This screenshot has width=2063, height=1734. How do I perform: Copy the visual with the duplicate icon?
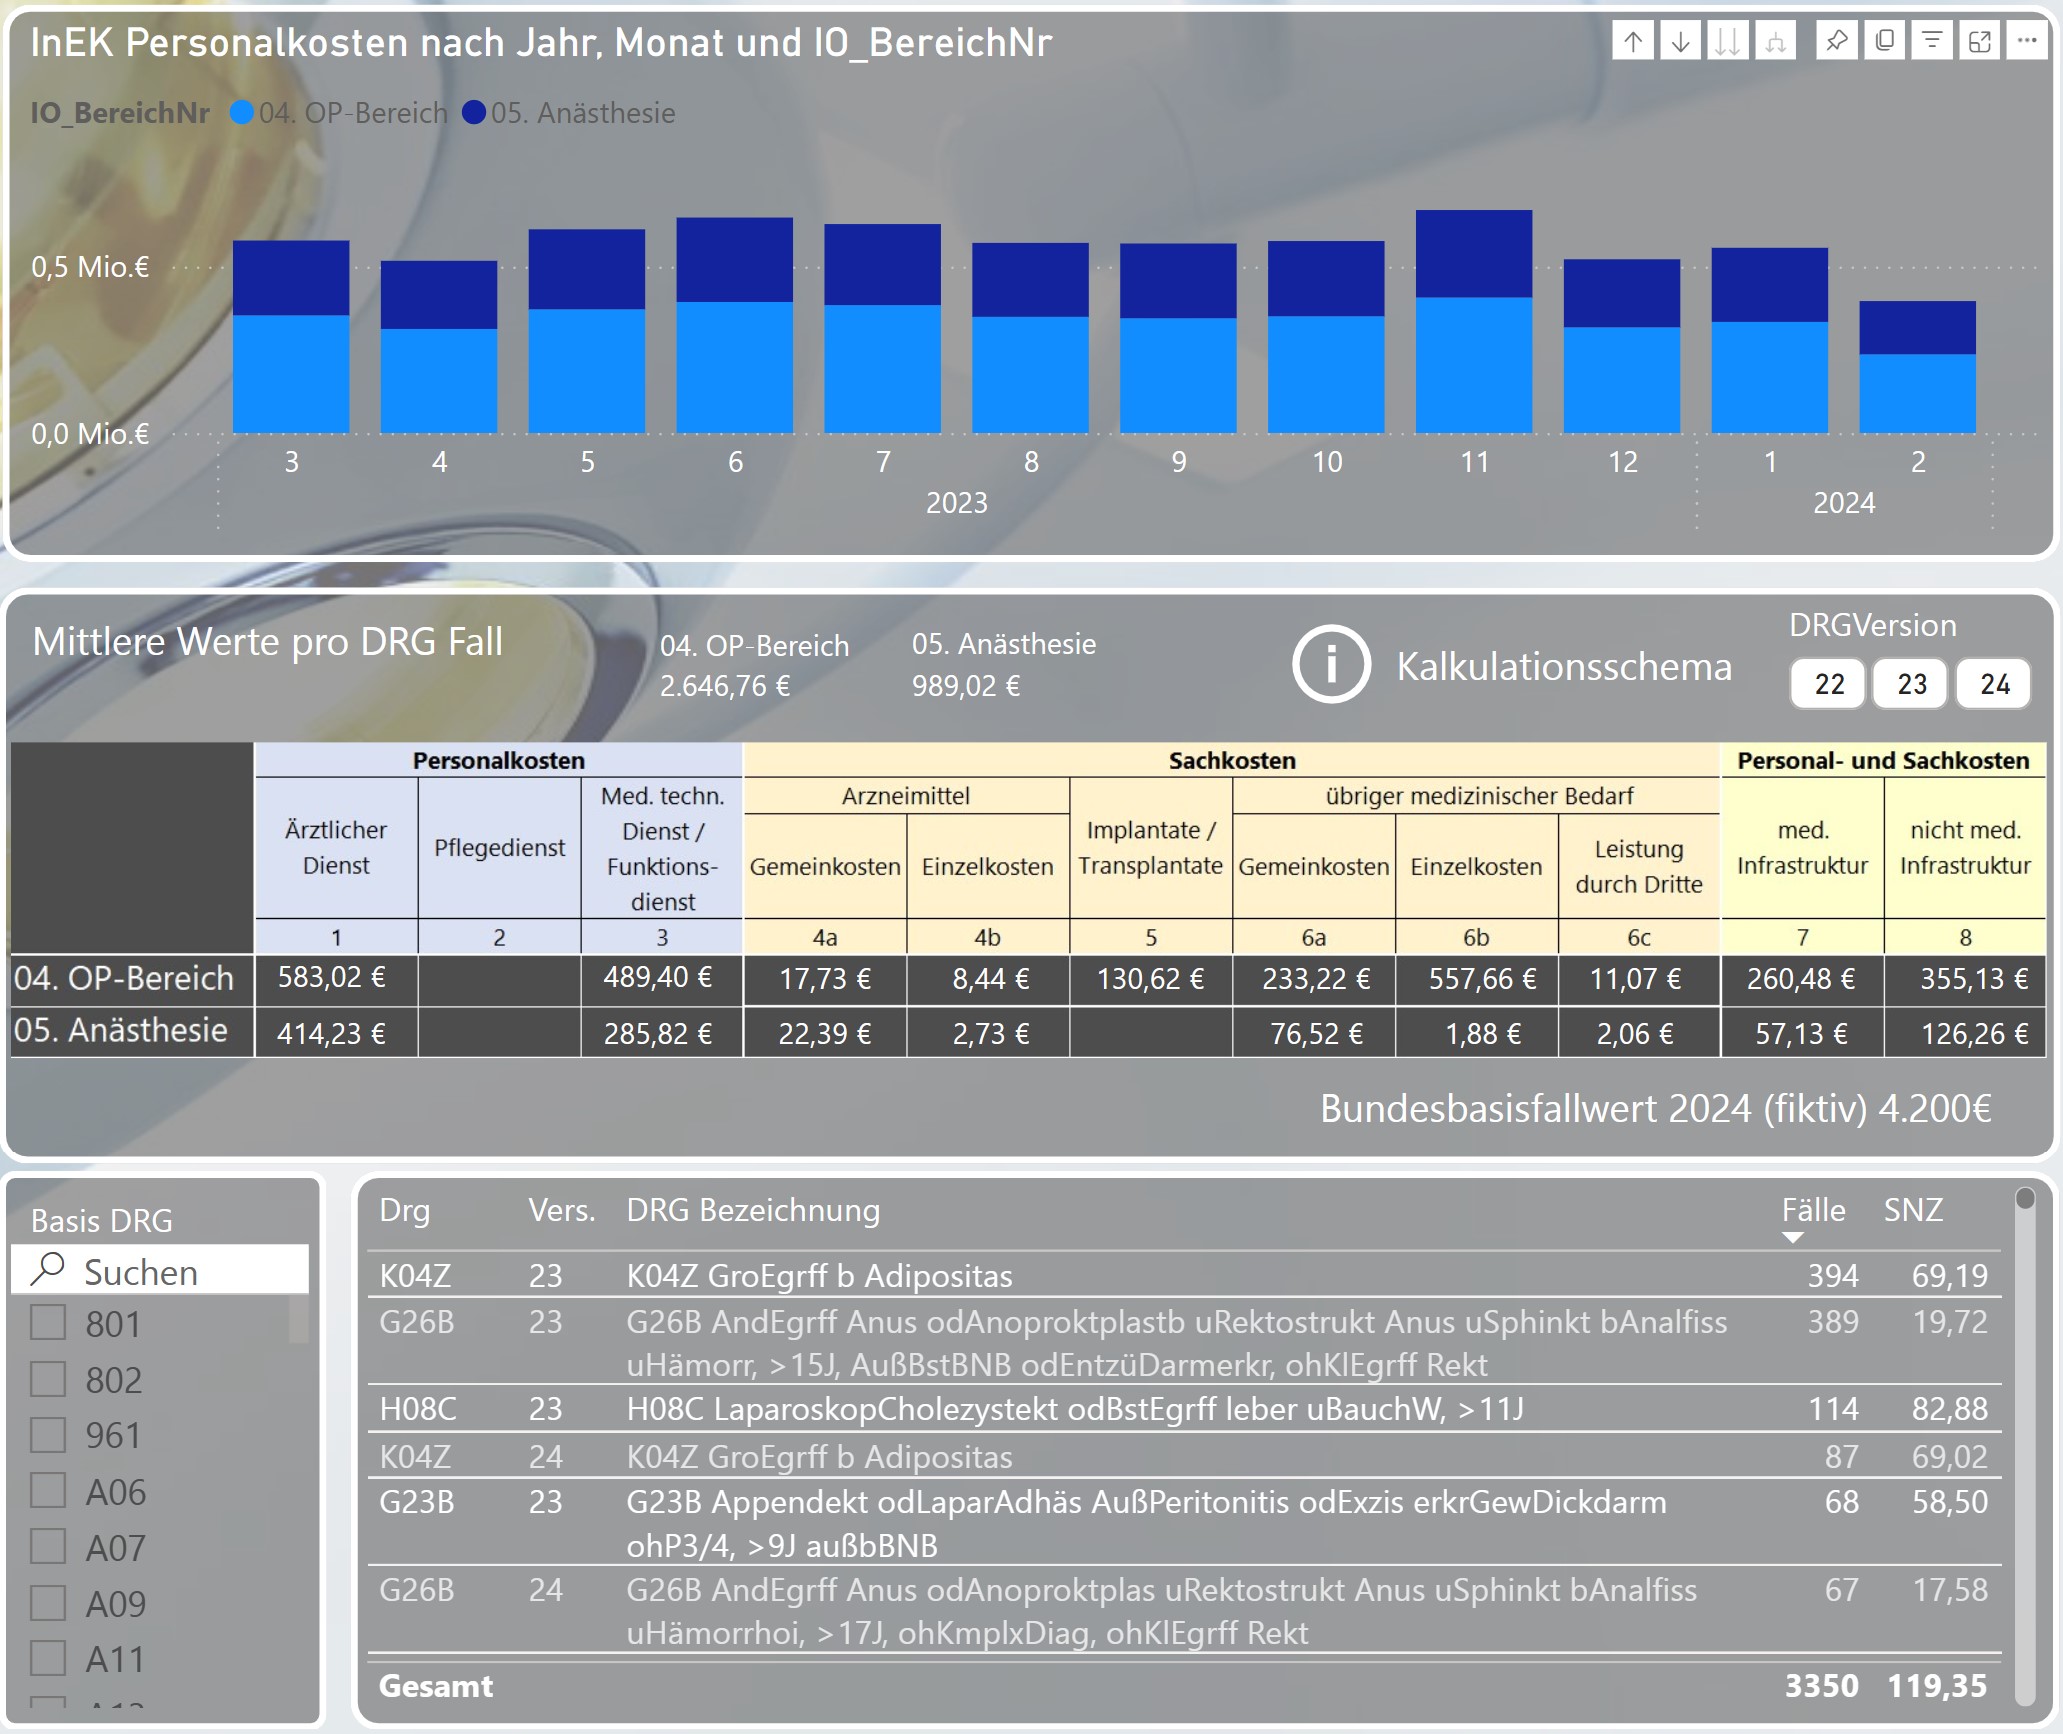point(1885,42)
